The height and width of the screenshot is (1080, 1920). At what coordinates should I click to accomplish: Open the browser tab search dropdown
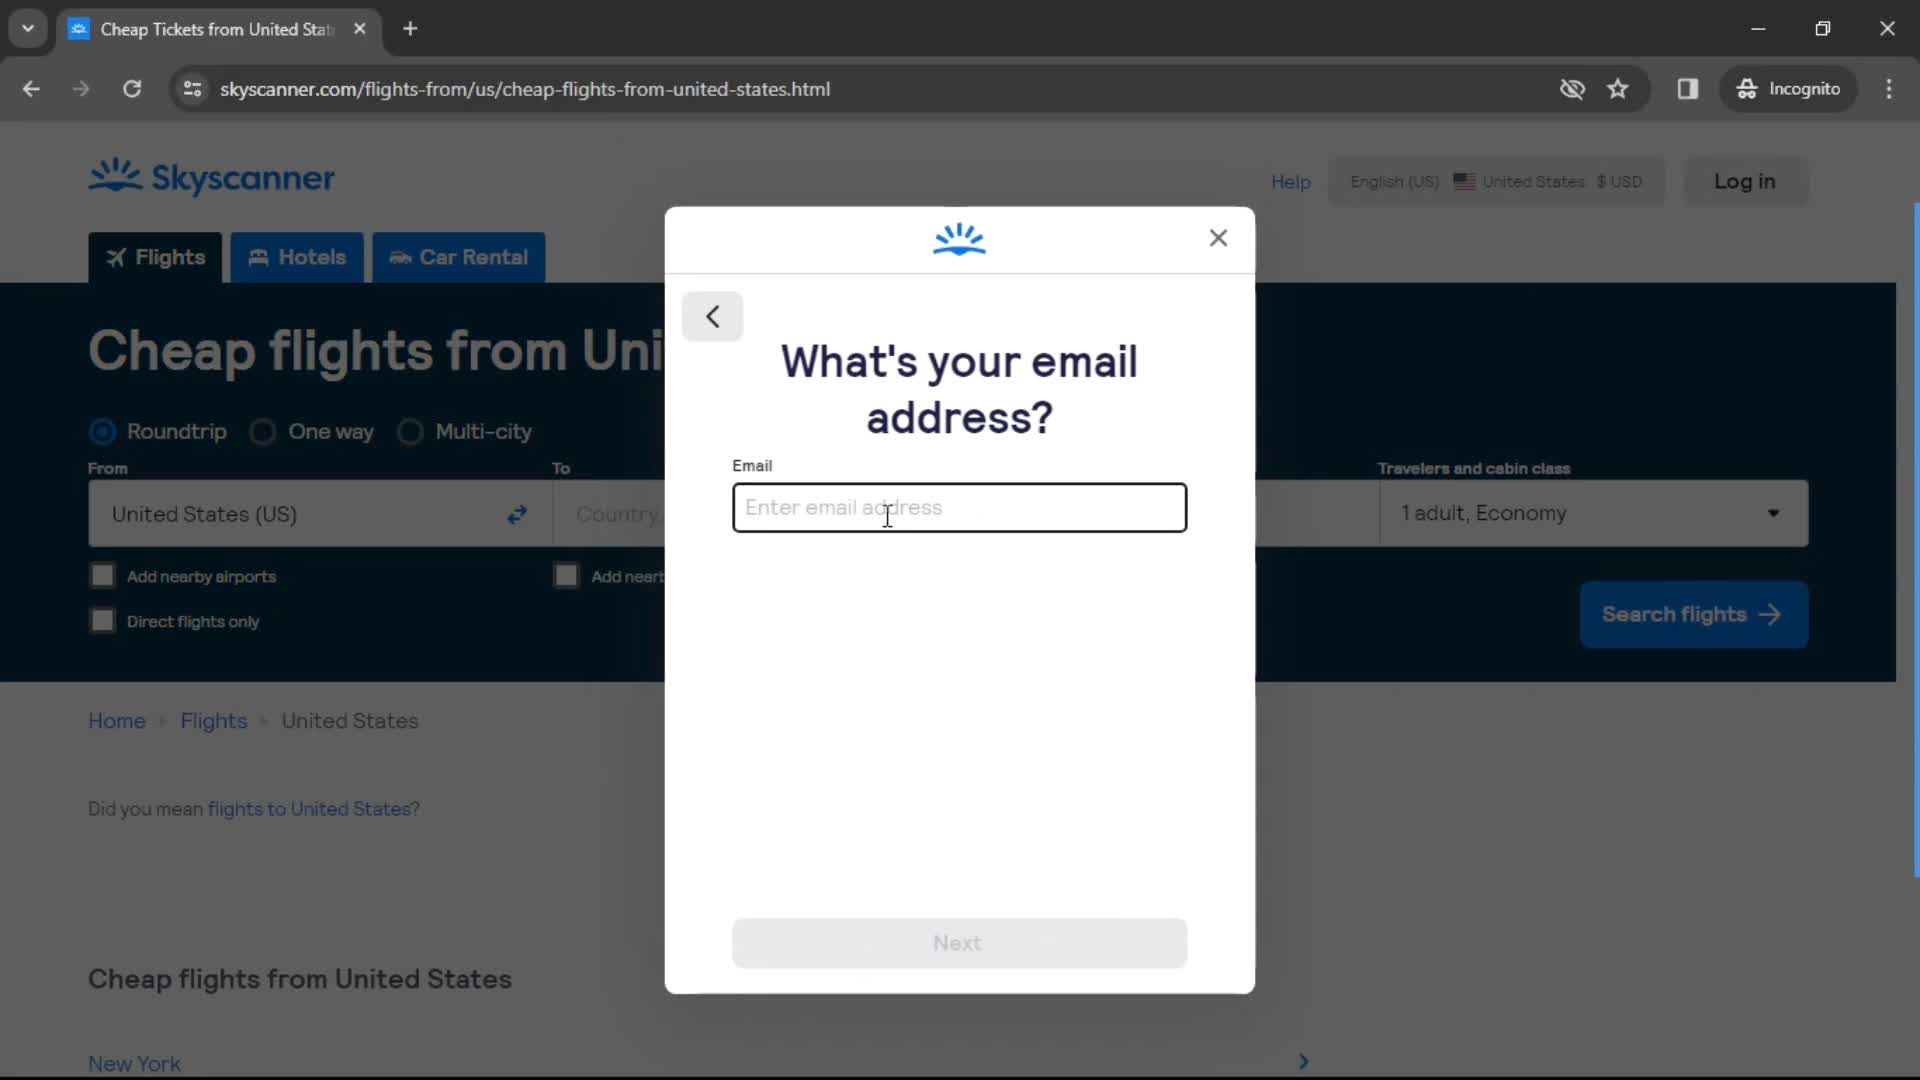click(x=28, y=28)
